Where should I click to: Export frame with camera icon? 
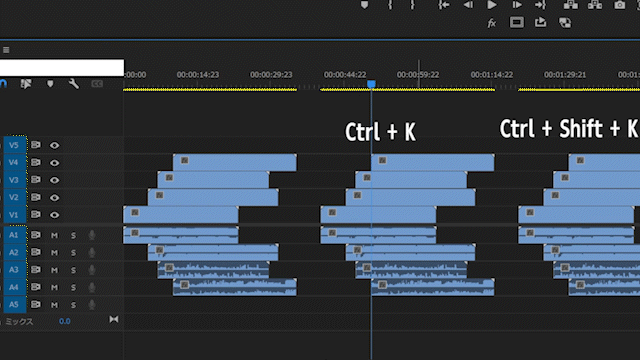(x=620, y=5)
